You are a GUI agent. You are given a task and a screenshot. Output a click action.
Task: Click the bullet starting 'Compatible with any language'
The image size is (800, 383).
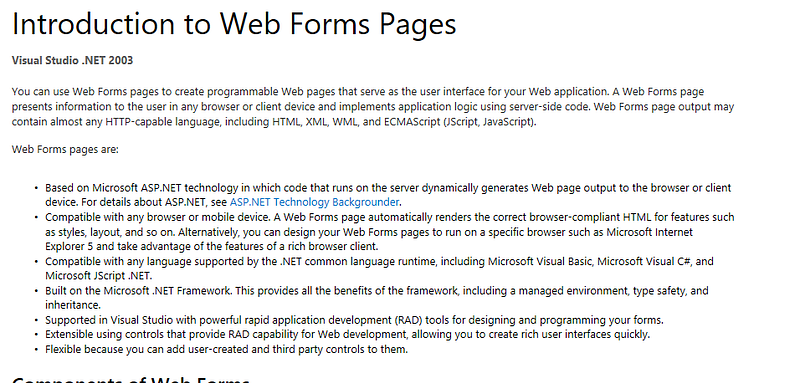(x=379, y=268)
